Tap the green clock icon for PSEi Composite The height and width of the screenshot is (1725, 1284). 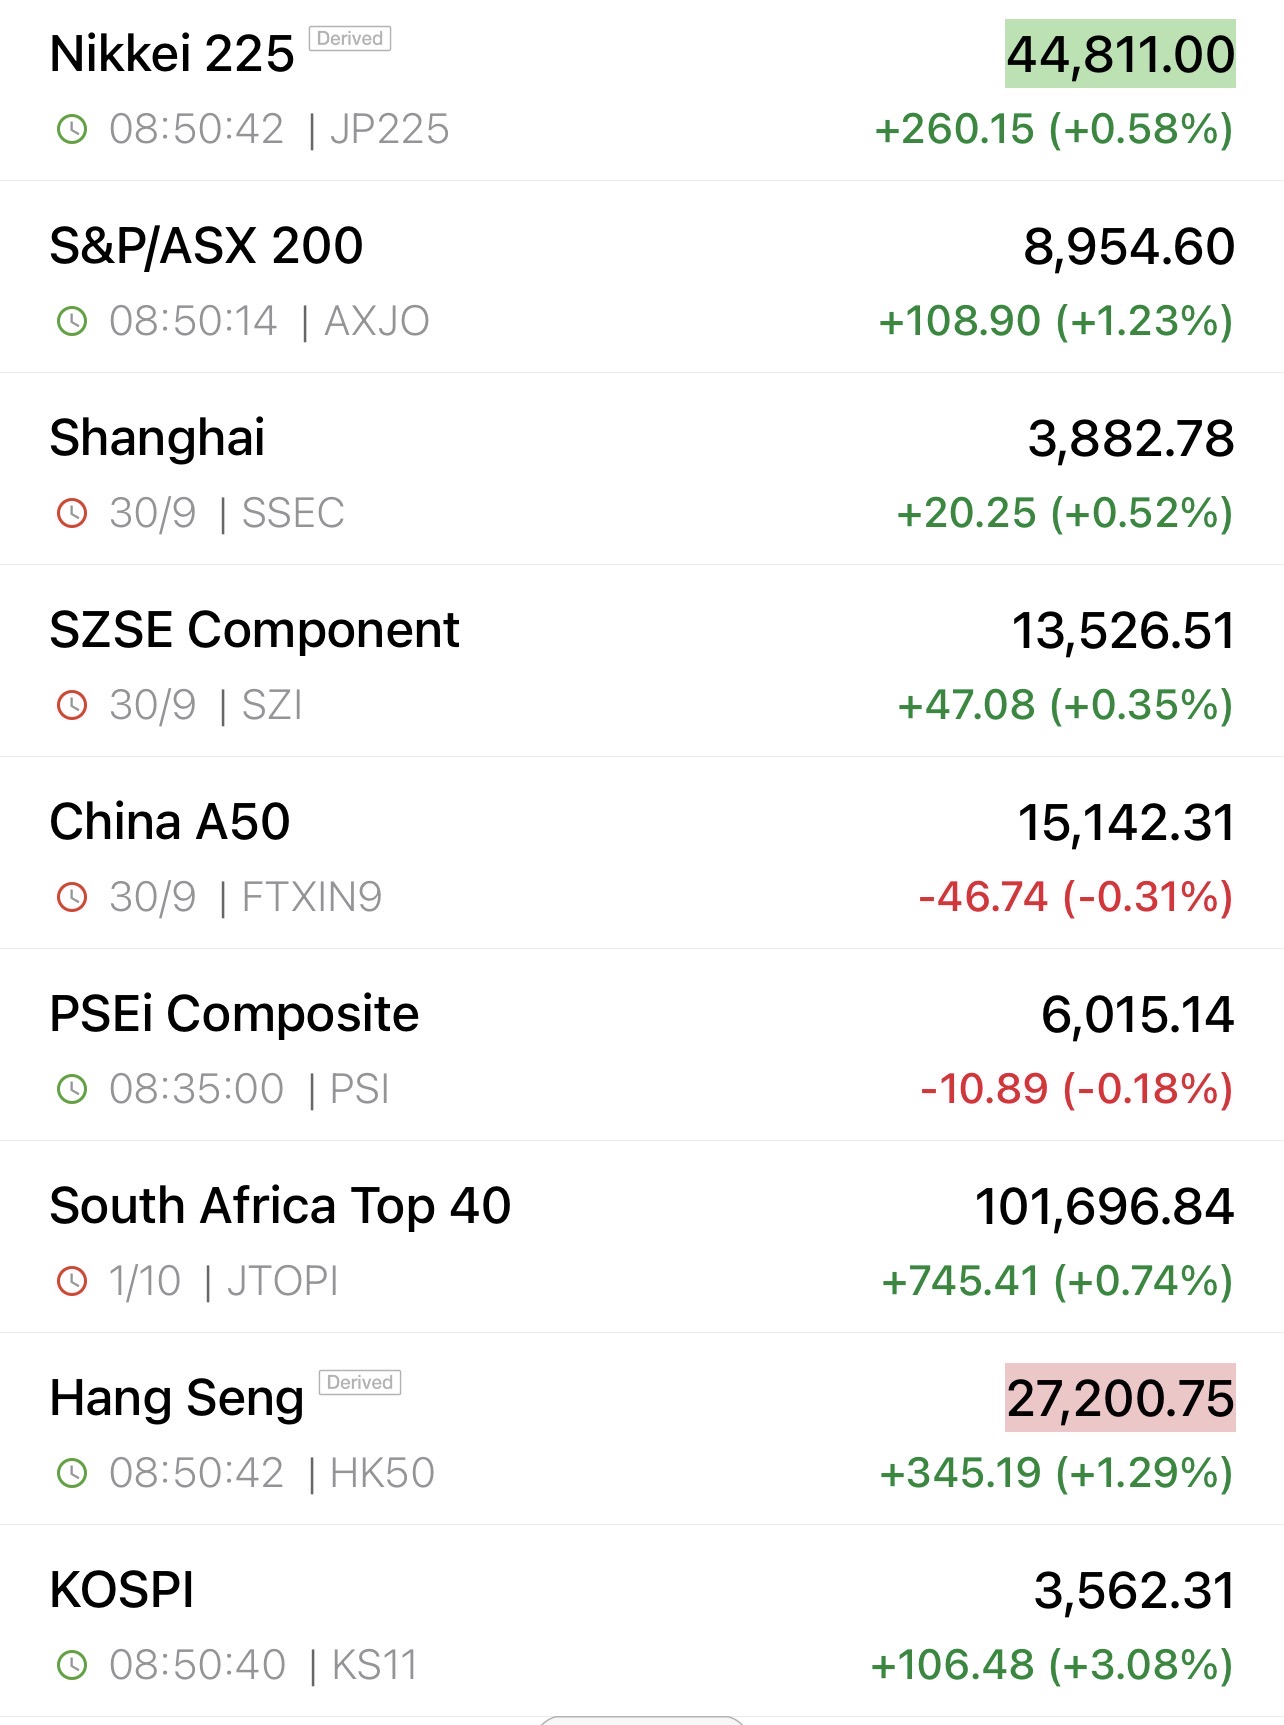point(72,1089)
